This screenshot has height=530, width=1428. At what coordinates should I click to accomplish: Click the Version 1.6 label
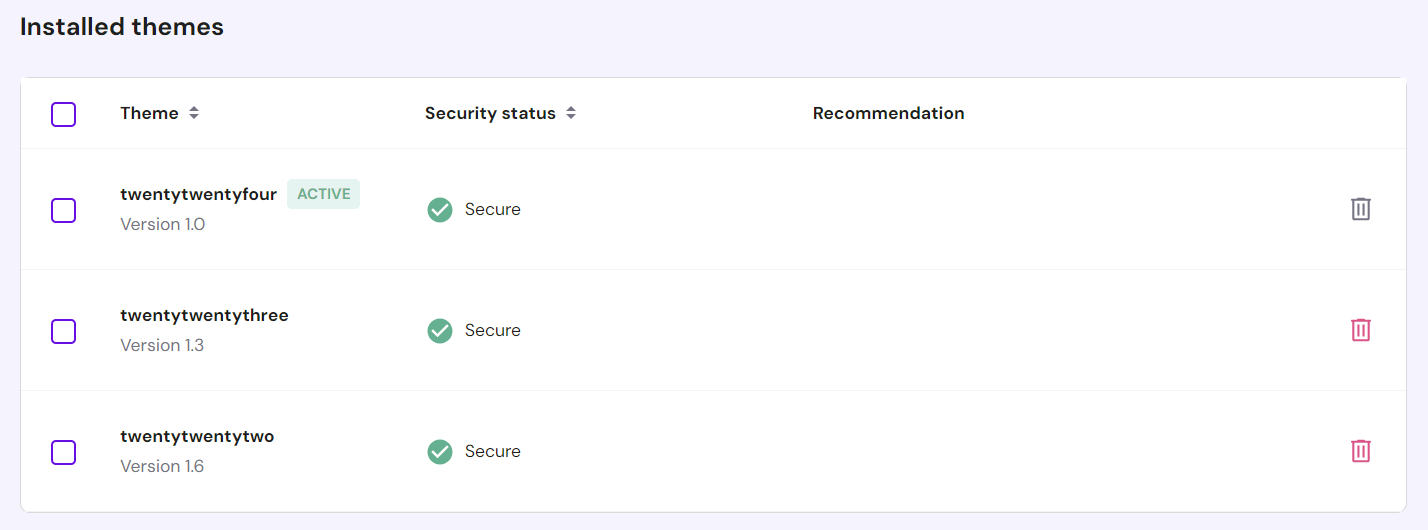pos(162,466)
